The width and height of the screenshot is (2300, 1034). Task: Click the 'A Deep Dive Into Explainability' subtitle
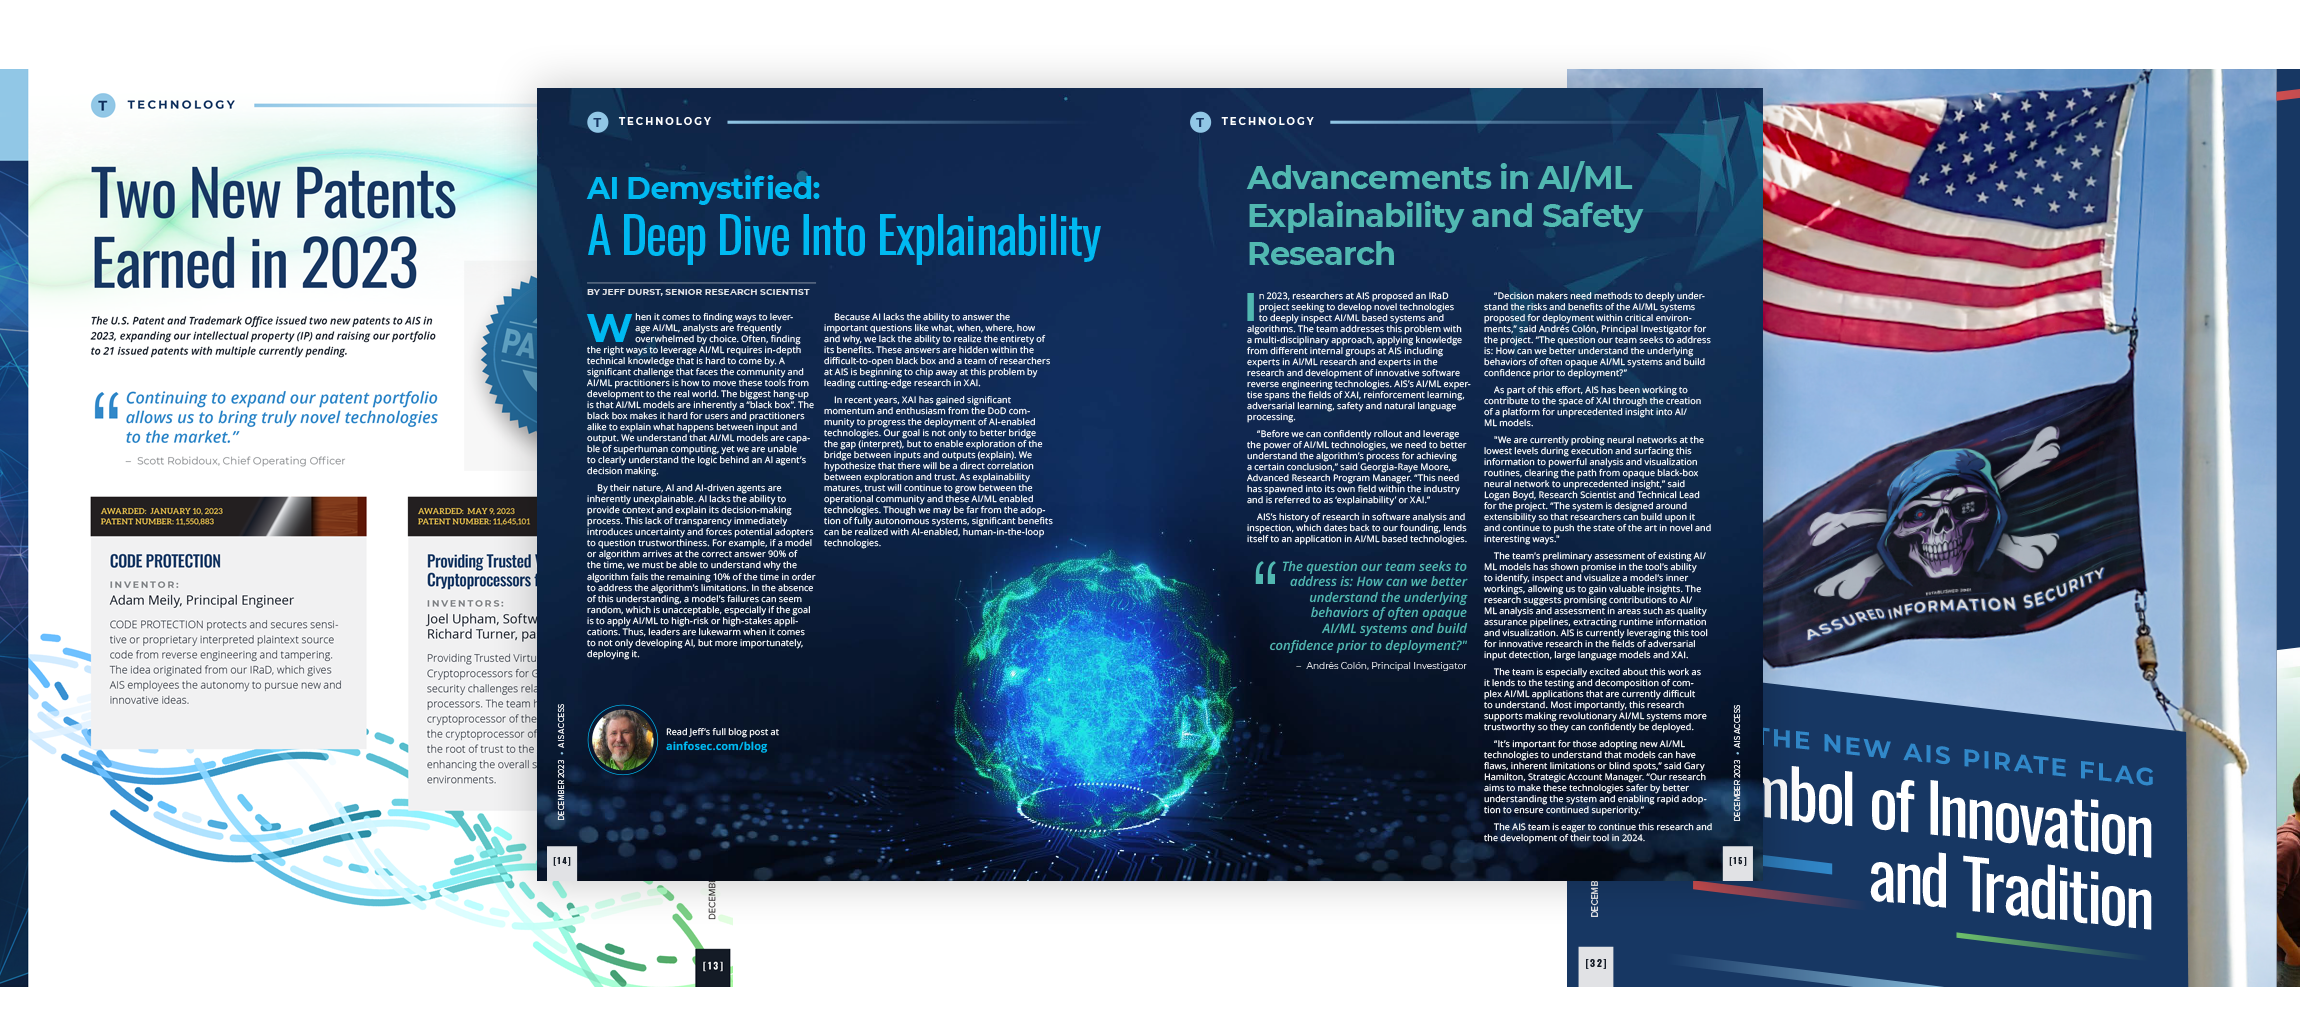[x=844, y=237]
